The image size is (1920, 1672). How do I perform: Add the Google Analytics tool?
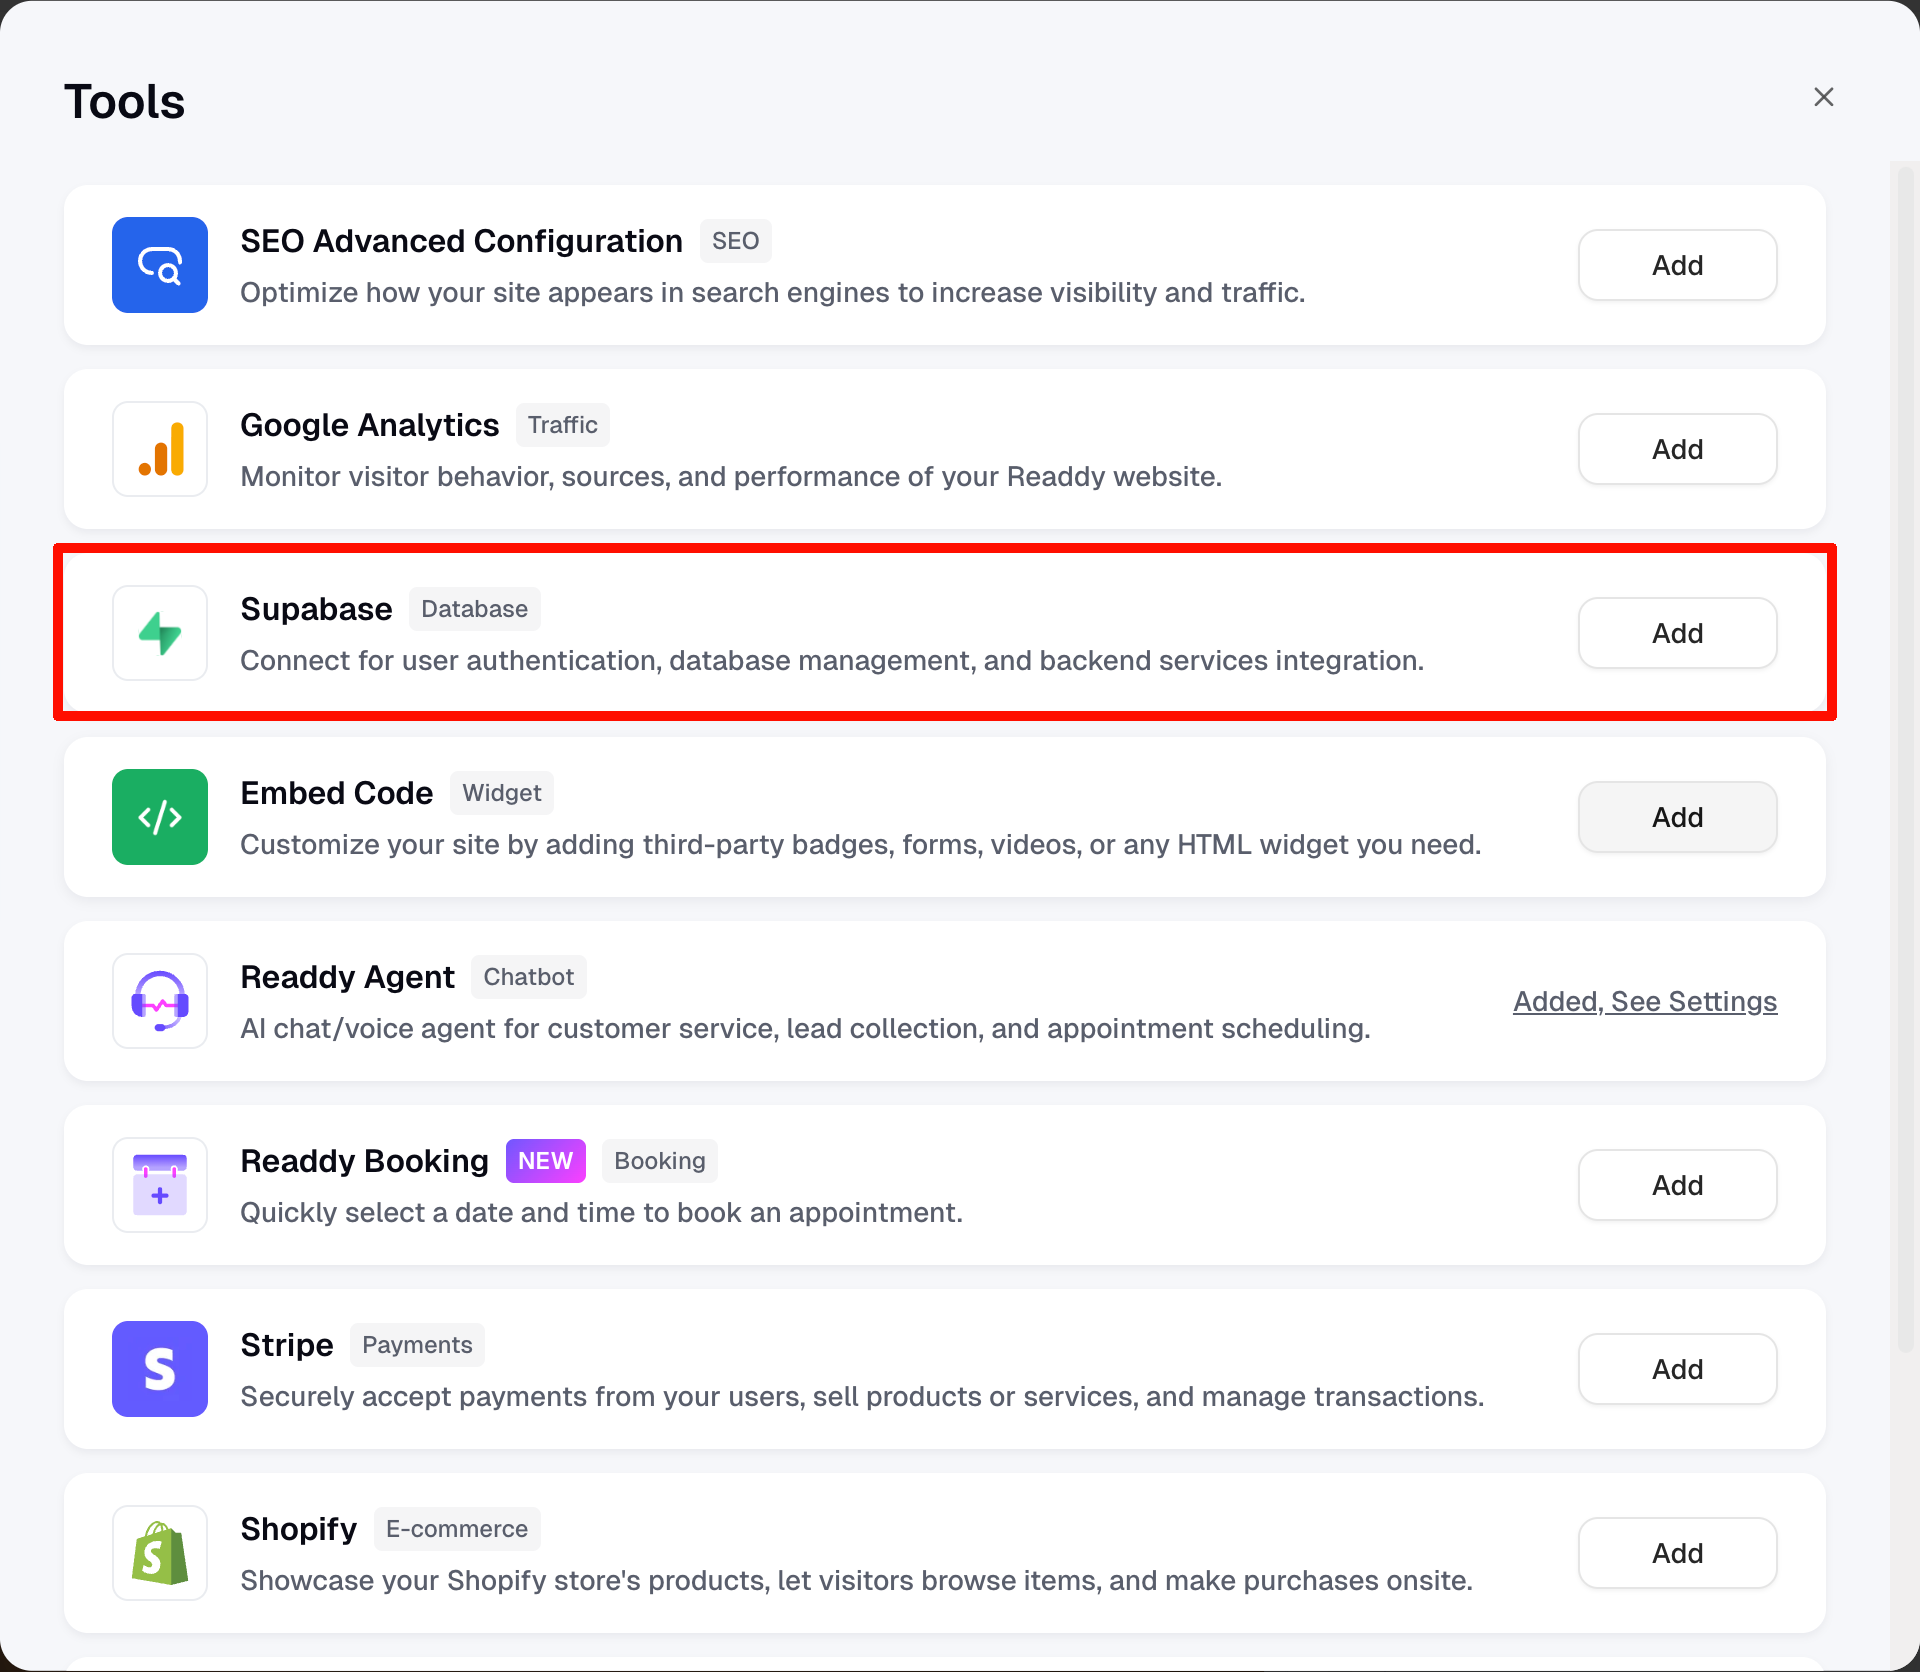coord(1677,449)
